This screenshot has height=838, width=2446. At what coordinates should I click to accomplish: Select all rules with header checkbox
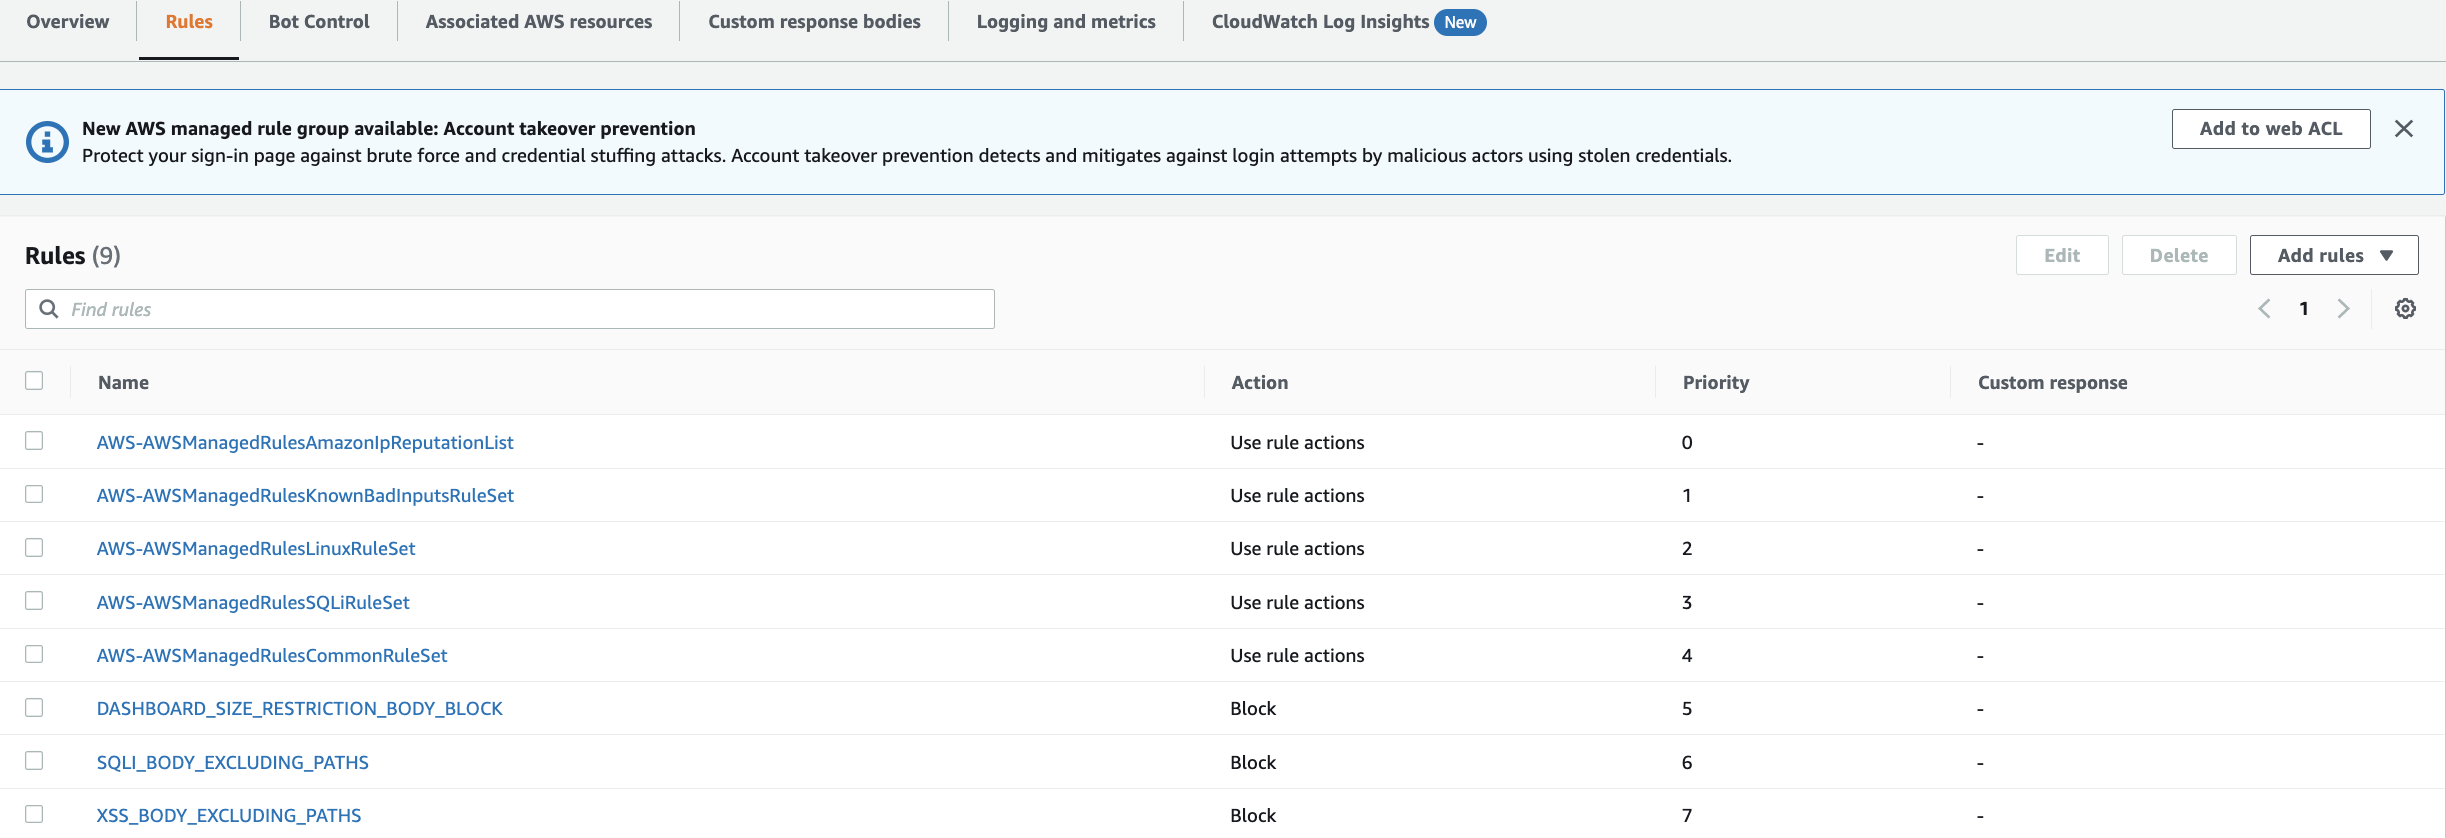[x=34, y=381]
